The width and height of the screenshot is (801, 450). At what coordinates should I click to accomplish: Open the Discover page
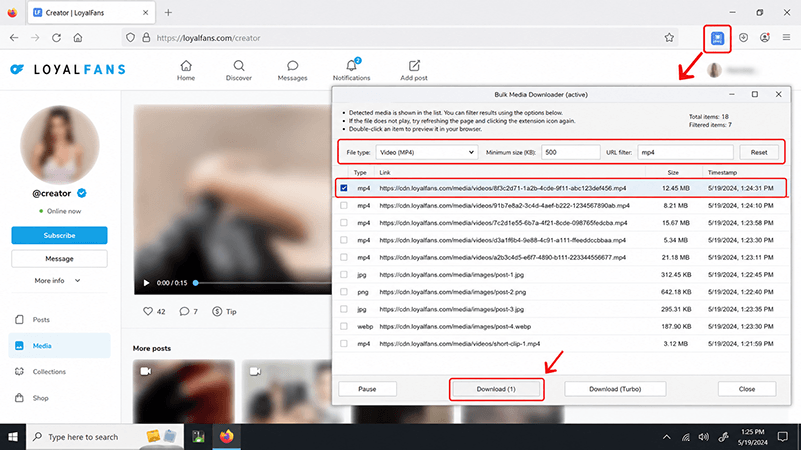(239, 70)
